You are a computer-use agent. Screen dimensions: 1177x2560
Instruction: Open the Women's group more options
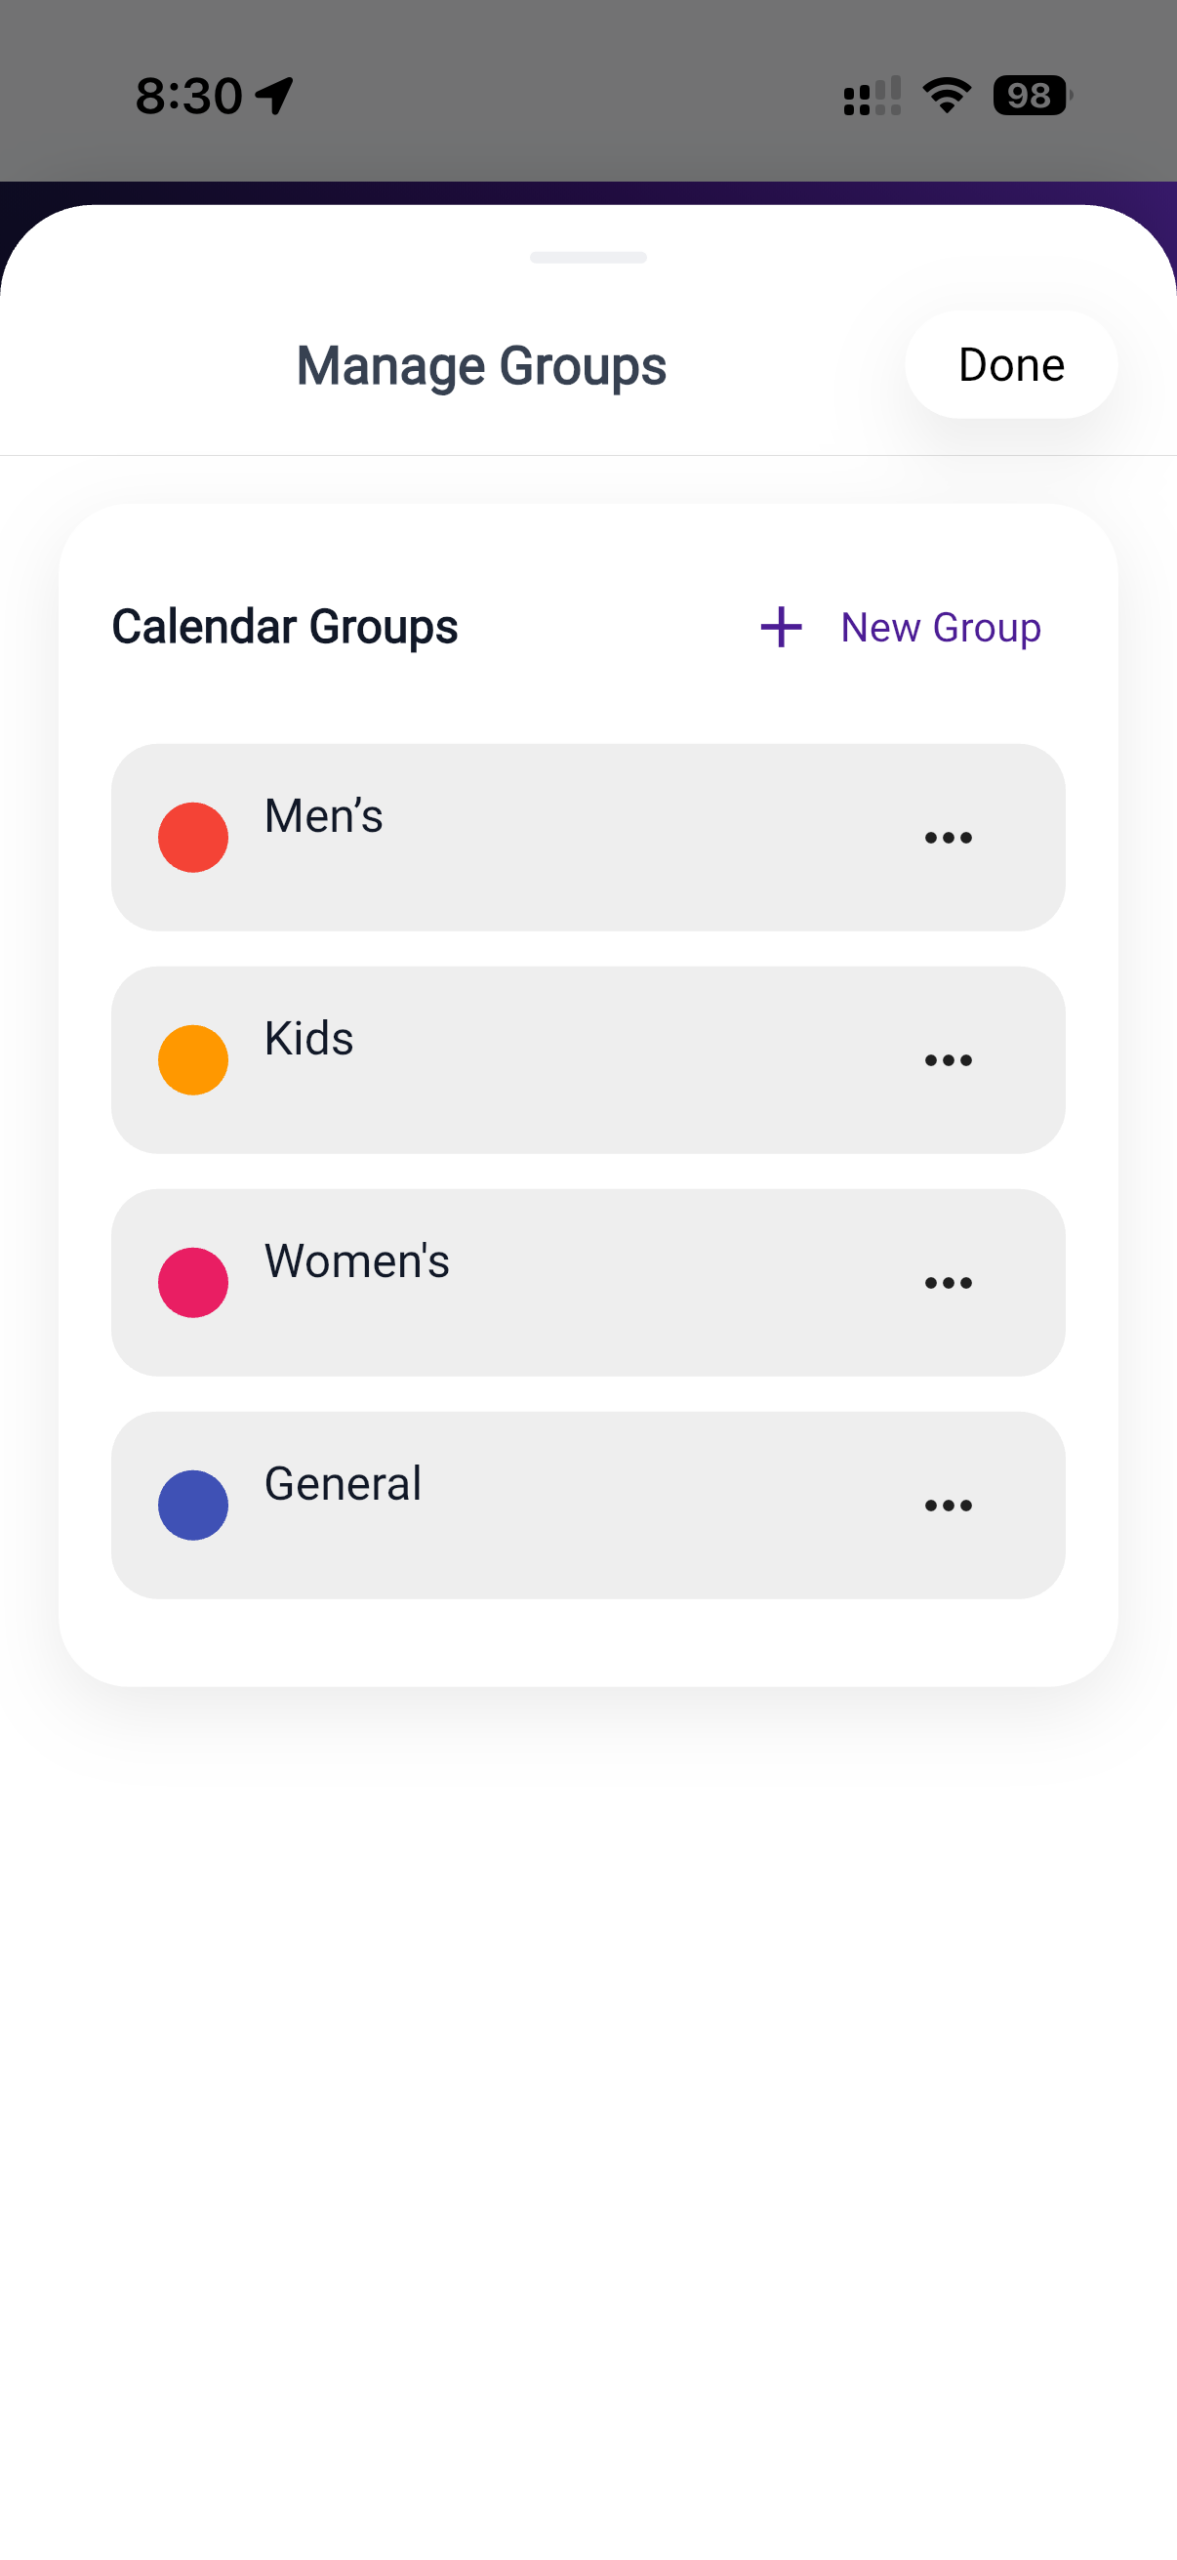[947, 1282]
